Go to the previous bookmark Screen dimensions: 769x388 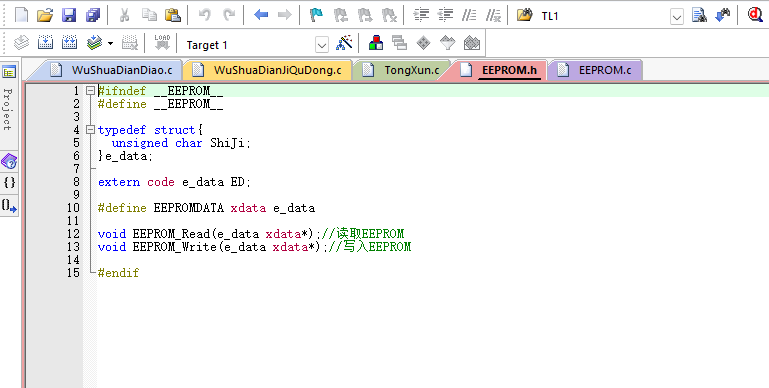[340, 15]
